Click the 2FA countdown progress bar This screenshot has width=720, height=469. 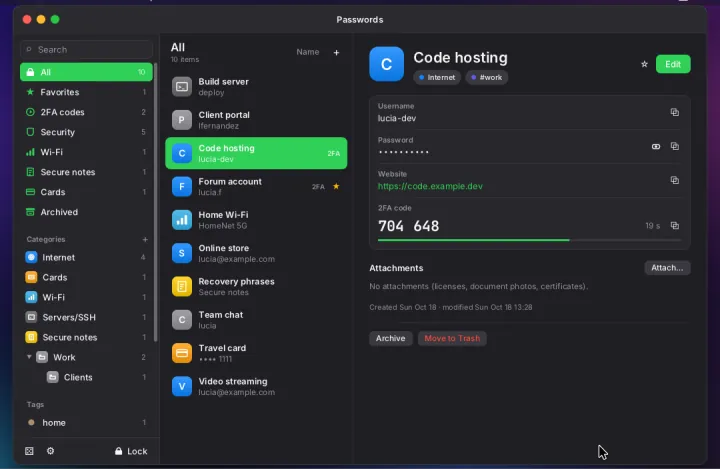pos(529,240)
